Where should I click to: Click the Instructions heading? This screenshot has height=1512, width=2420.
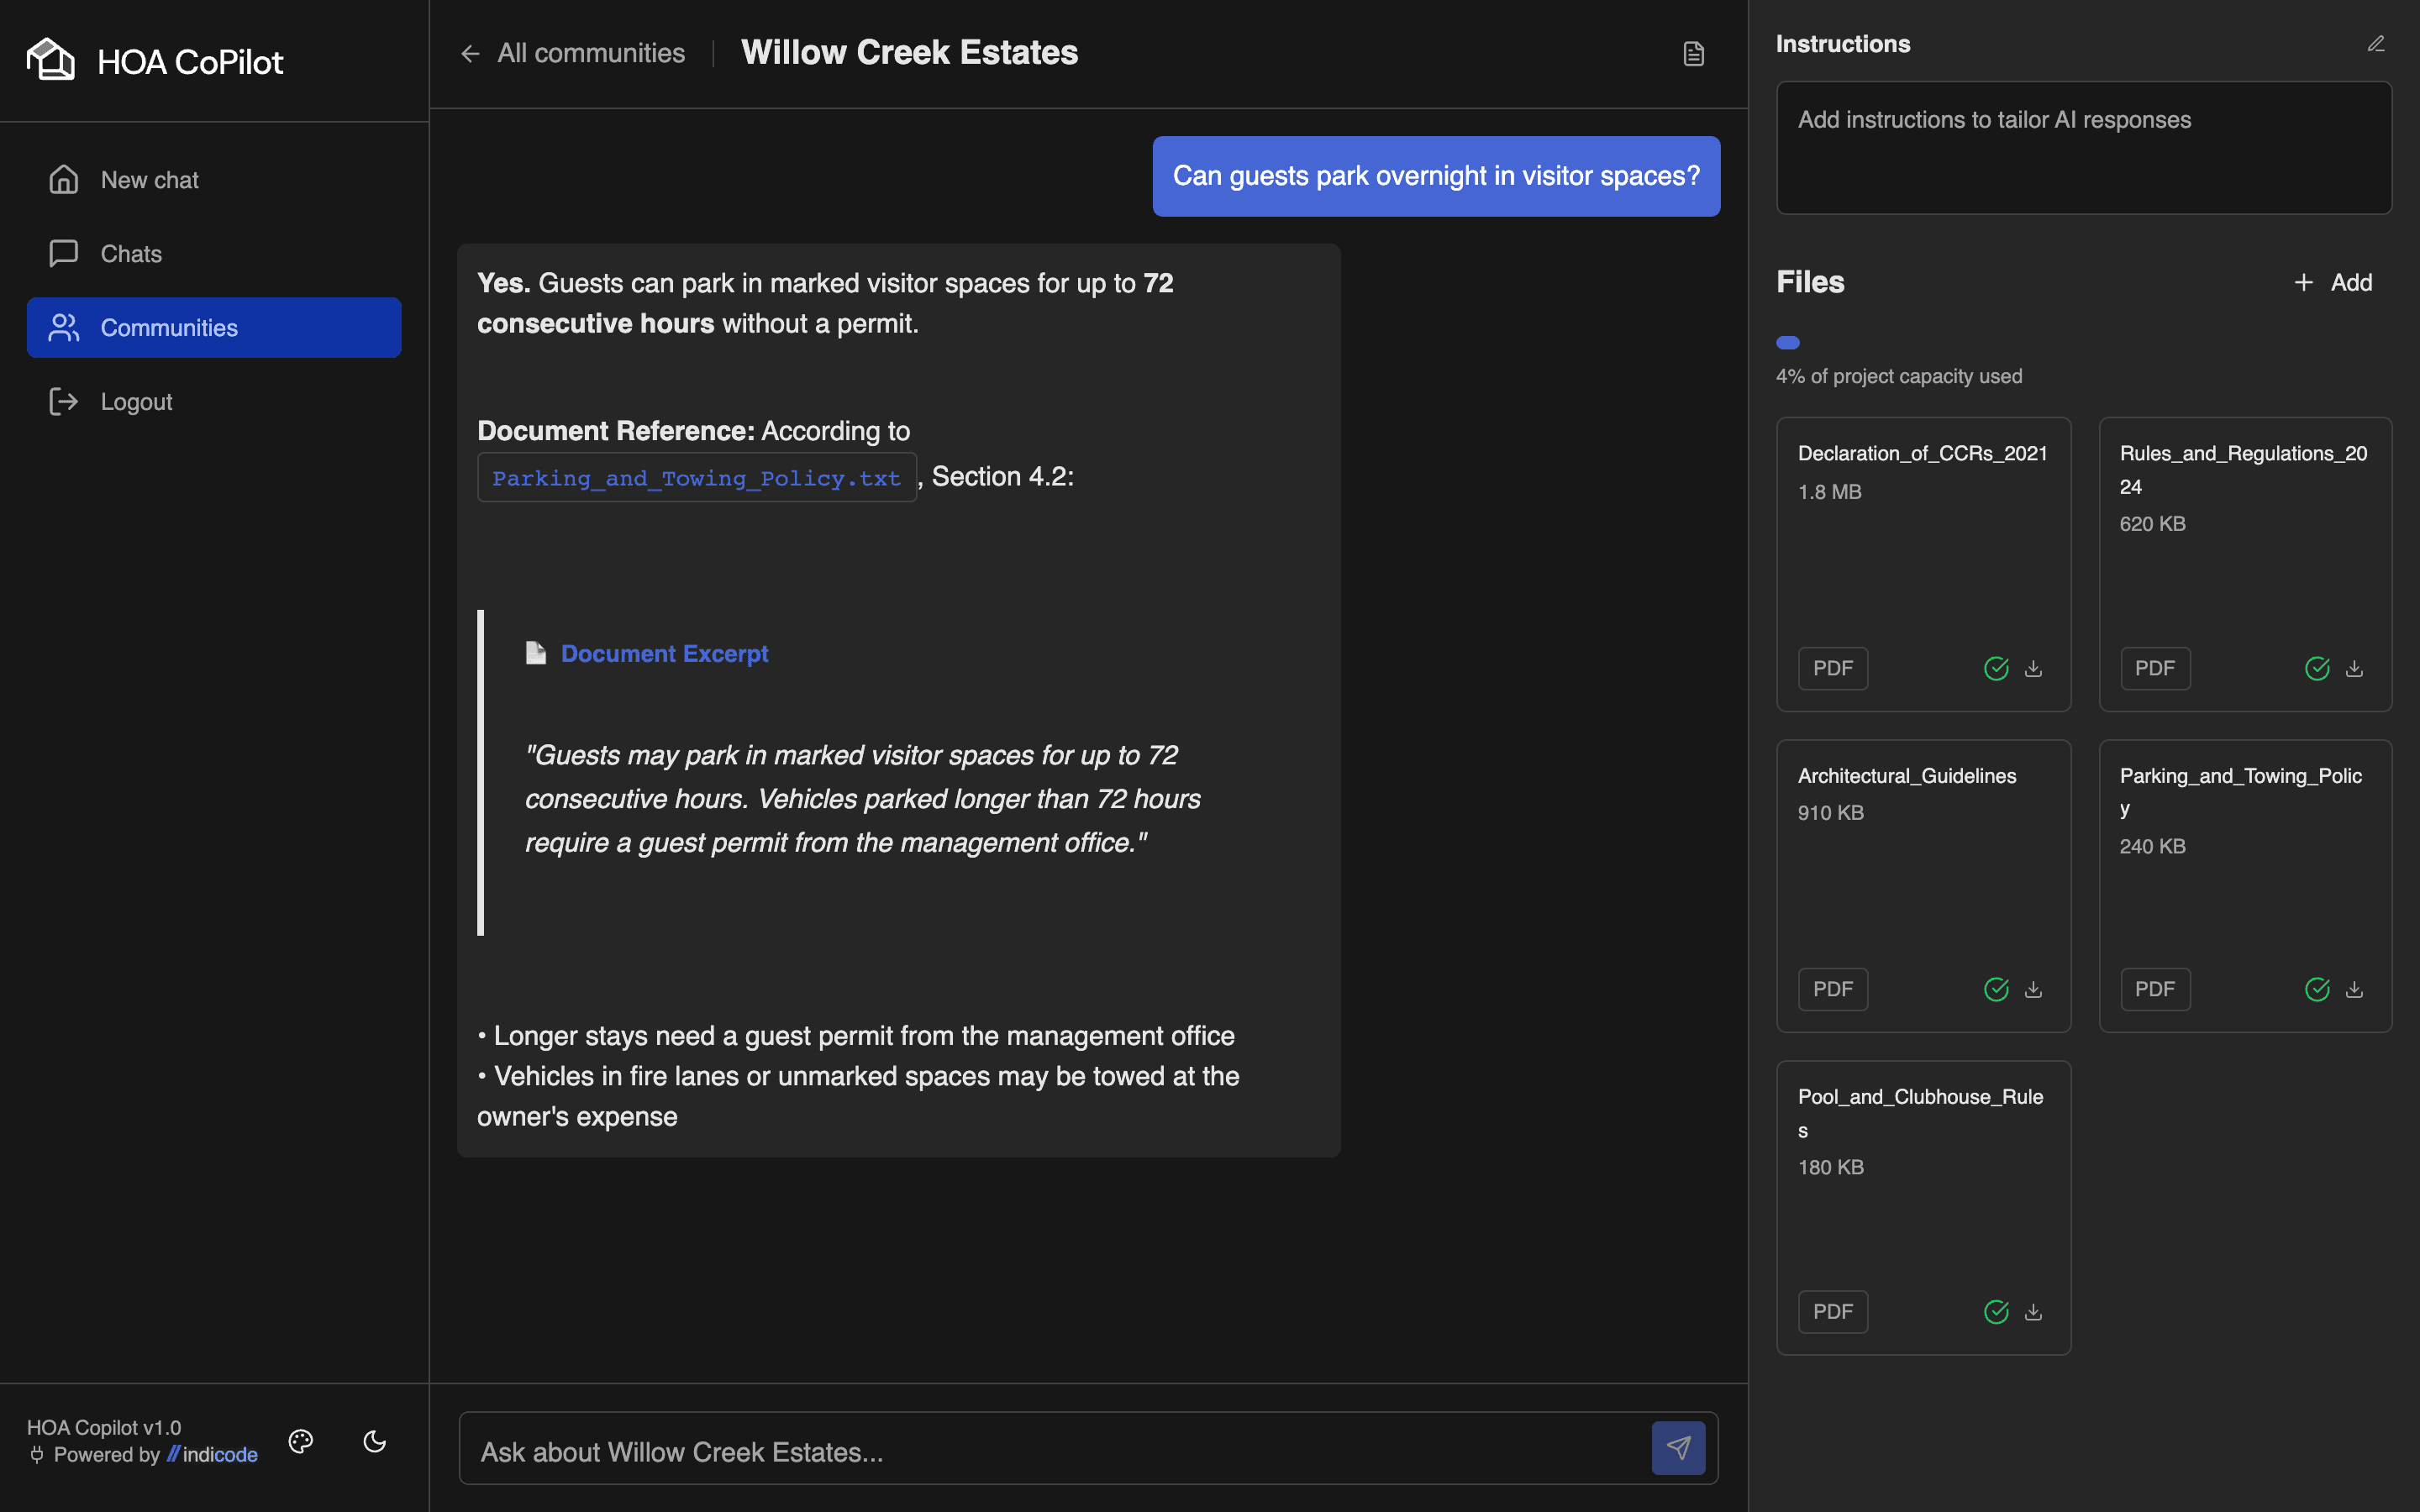tap(1843, 44)
